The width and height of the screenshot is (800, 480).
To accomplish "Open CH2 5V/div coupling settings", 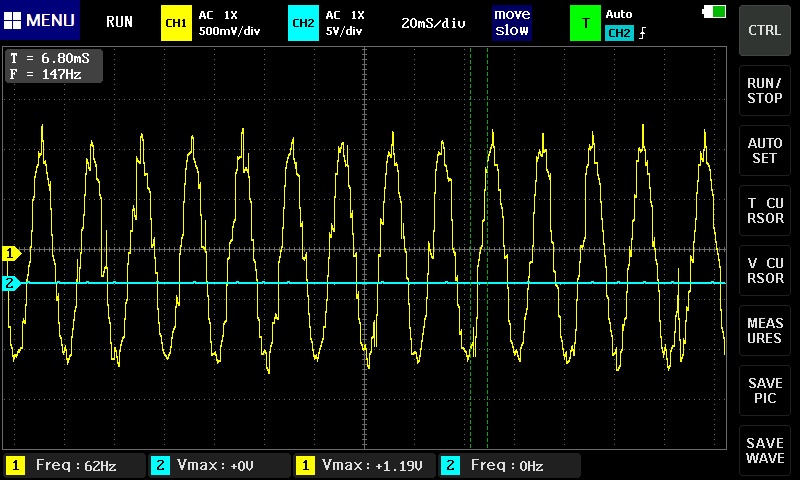I will coord(345,22).
